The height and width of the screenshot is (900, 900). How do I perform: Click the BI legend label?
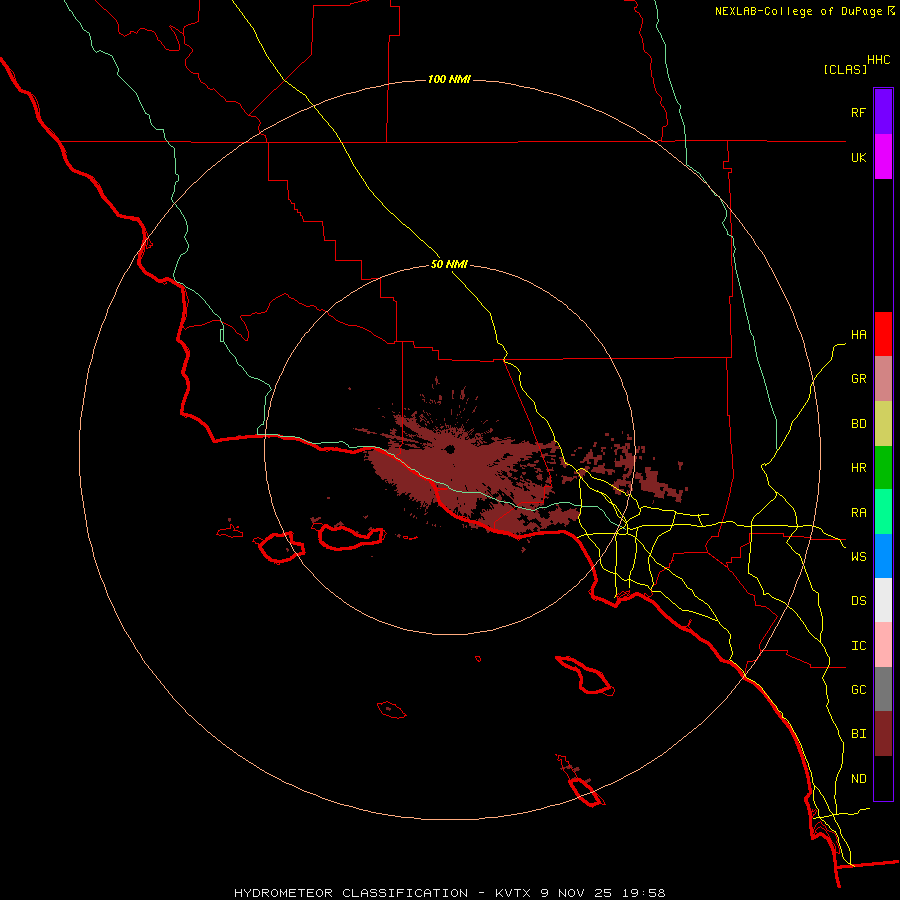click(x=858, y=734)
